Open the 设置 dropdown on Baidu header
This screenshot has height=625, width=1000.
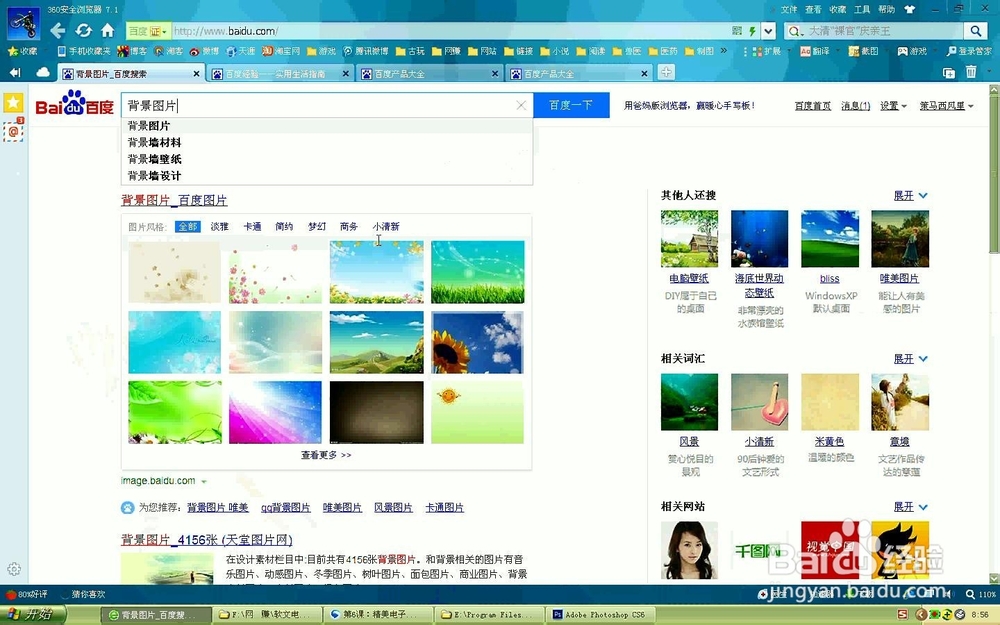click(x=893, y=106)
